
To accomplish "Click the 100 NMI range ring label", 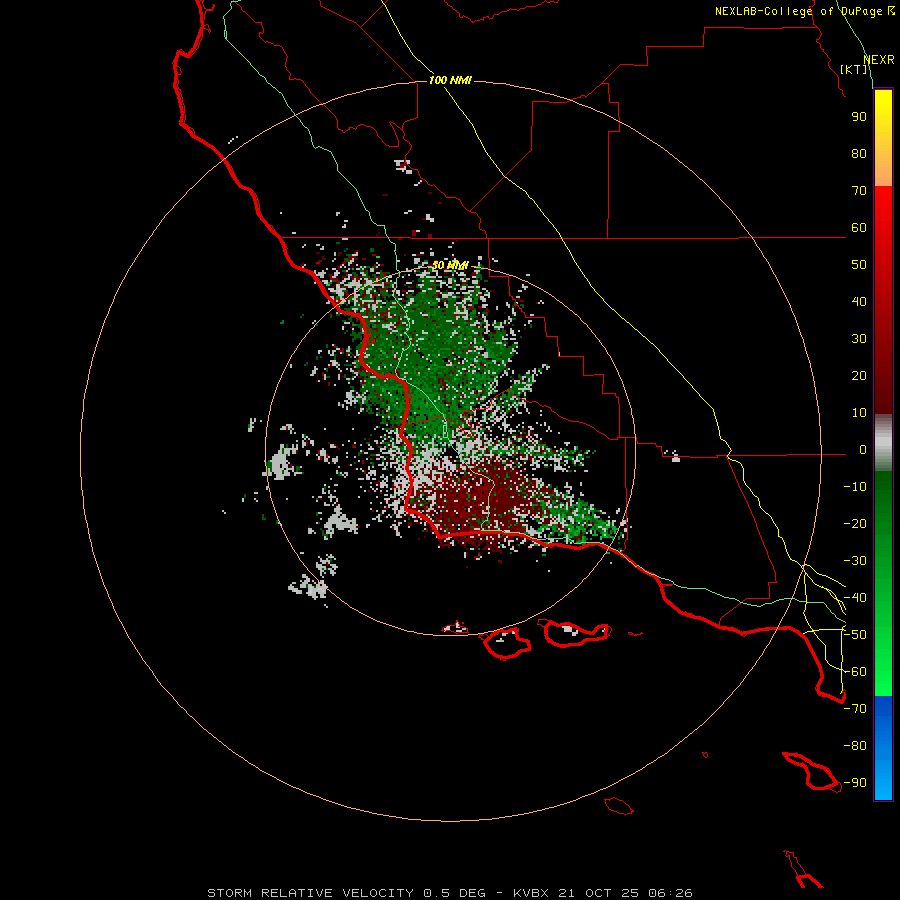I will point(450,80).
